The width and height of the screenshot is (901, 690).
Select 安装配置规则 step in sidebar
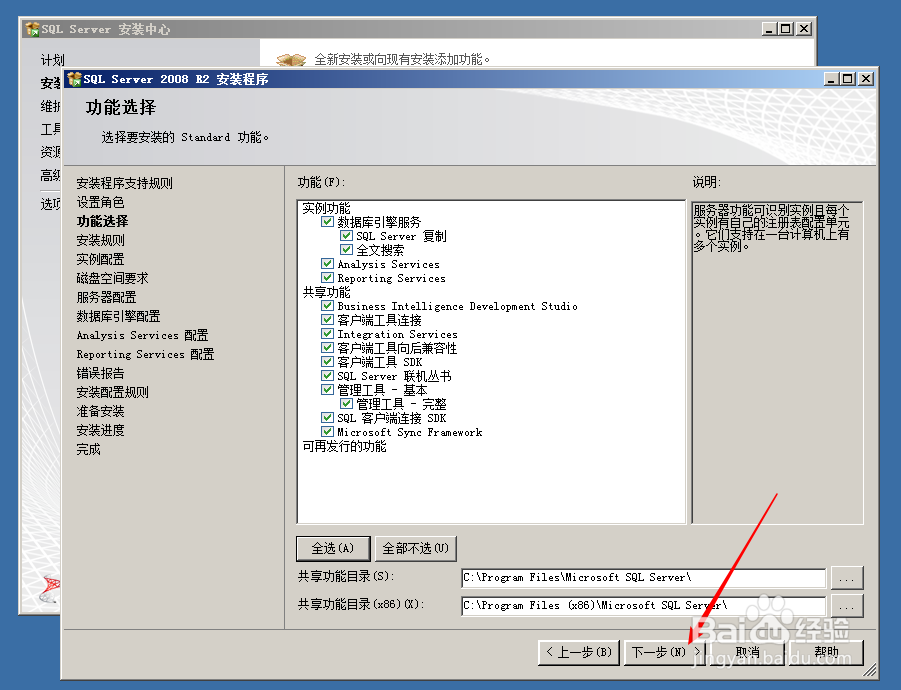[112, 392]
